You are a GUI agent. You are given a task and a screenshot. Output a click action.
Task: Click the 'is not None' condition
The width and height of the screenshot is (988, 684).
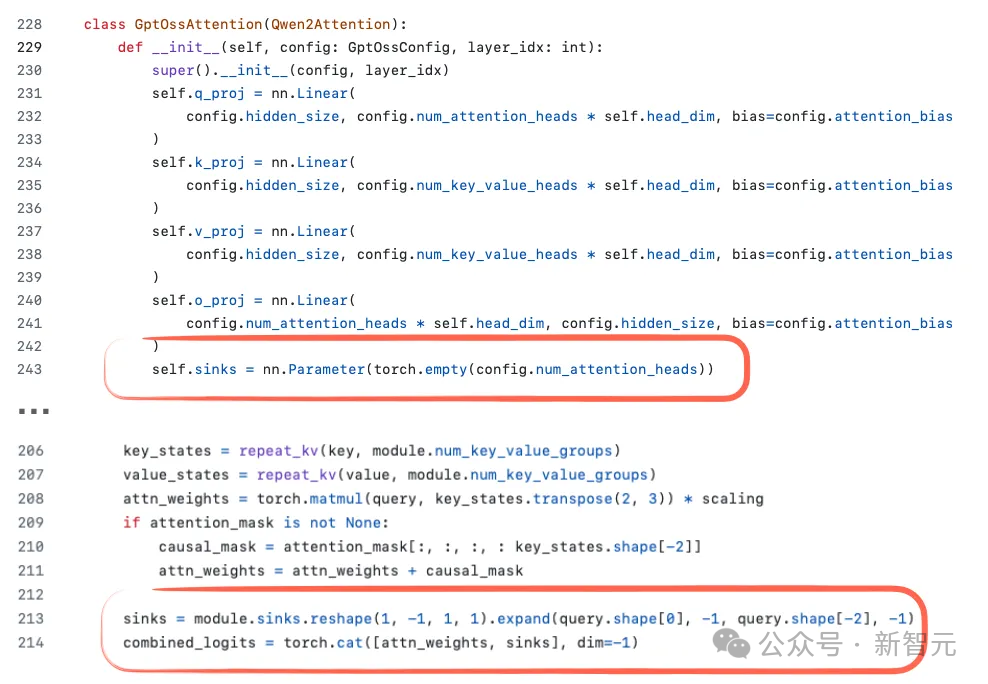click(x=332, y=523)
